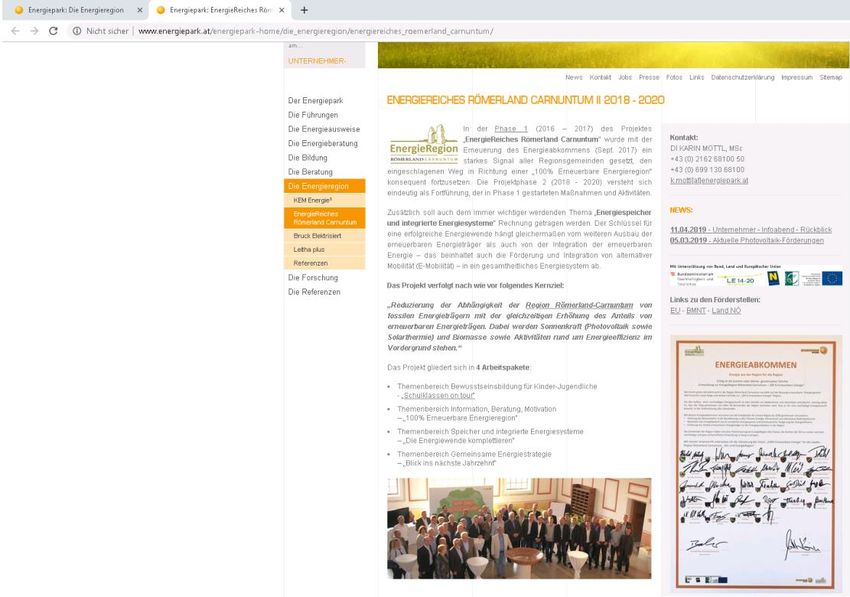Click the Energieabkommen signed document image
This screenshot has height=597, width=850.
tap(757, 461)
